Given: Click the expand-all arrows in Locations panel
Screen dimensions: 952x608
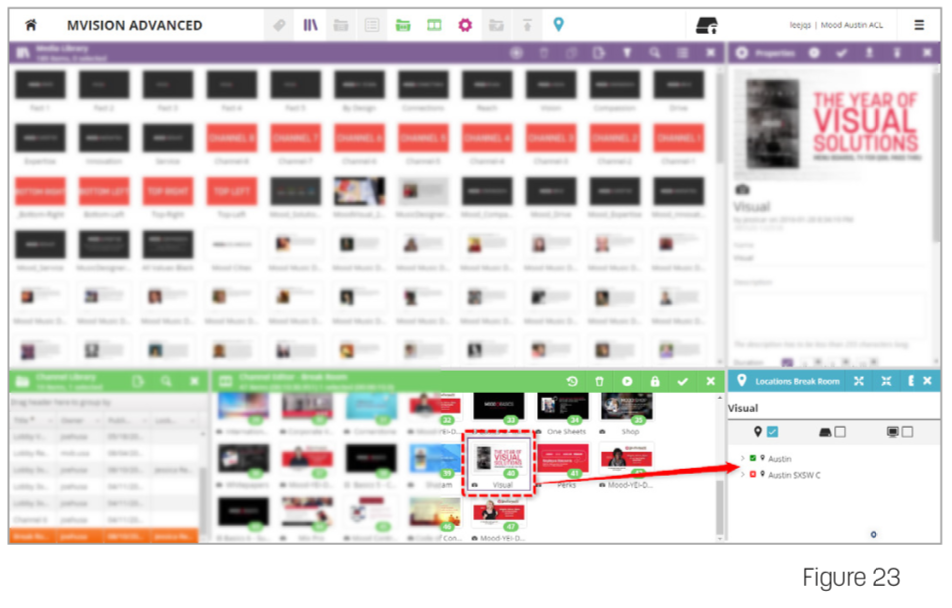Looking at the screenshot, I should [x=858, y=381].
